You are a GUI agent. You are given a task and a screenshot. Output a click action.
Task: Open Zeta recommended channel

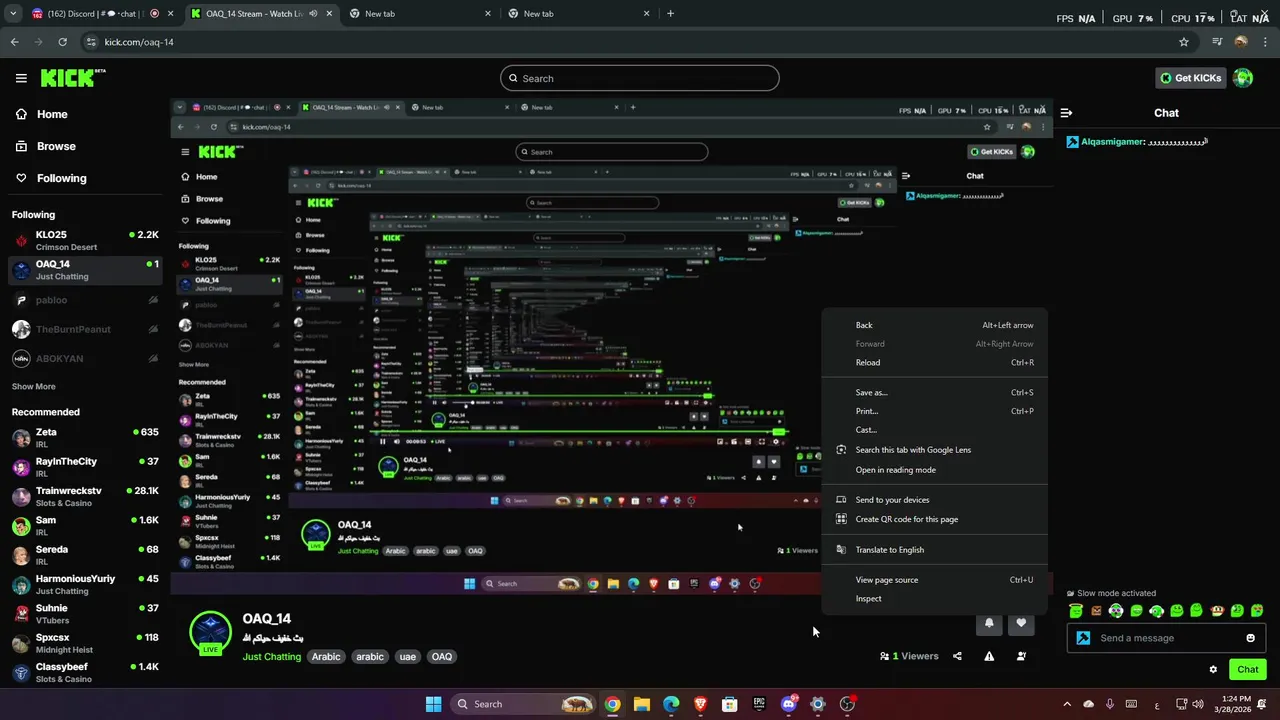click(84, 438)
